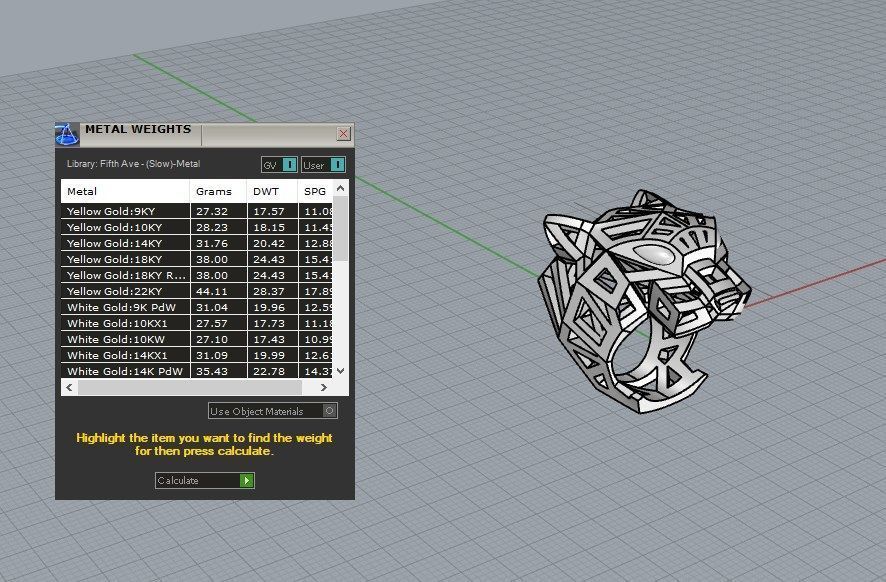Select the White Gold:14K PdW row
886x582 pixels.
(197, 371)
